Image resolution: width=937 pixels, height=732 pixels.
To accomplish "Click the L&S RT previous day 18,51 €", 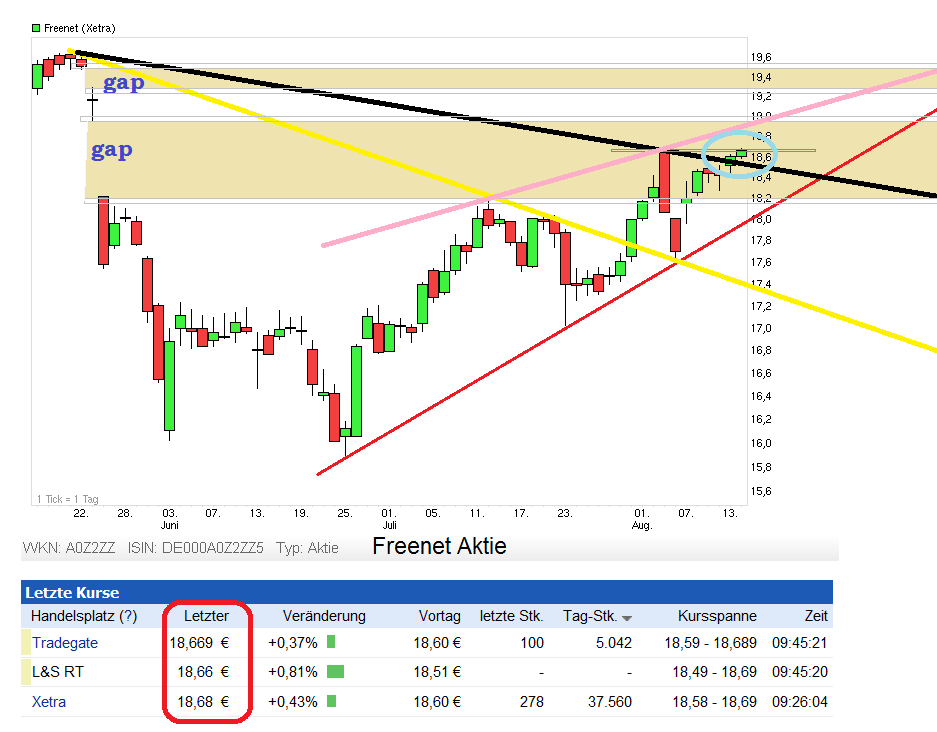I will [437, 672].
